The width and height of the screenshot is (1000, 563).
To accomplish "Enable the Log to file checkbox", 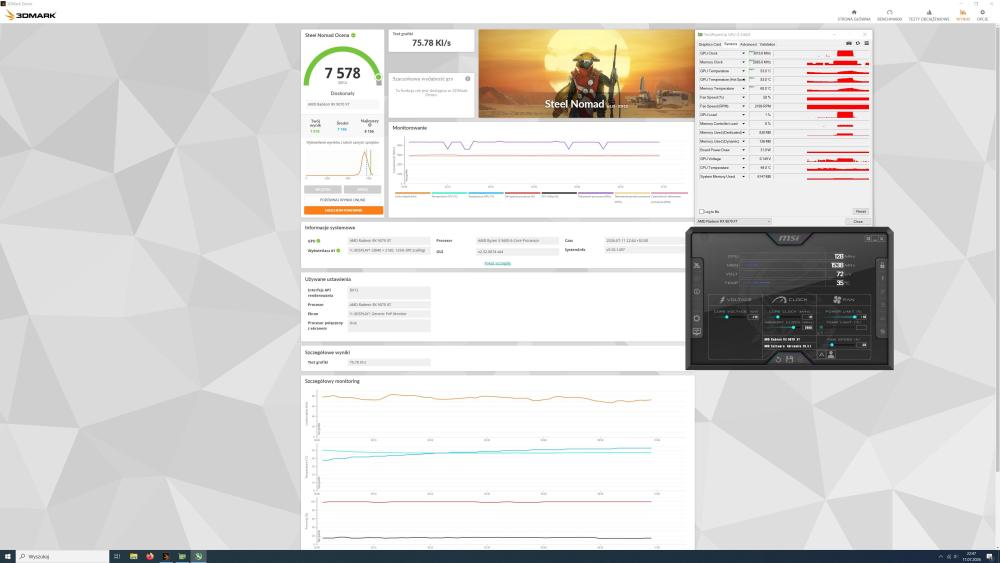I will tap(702, 212).
